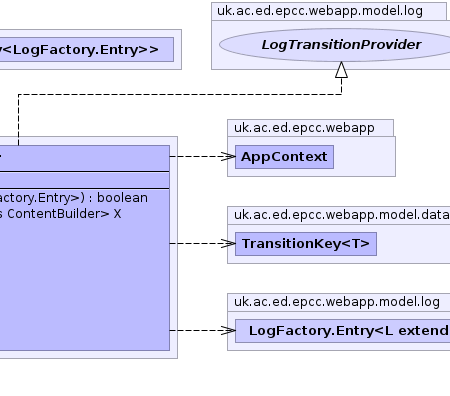Select the top uk.ac.ed.epcc.webapp.model.log package label

pyautogui.click(x=320, y=11)
